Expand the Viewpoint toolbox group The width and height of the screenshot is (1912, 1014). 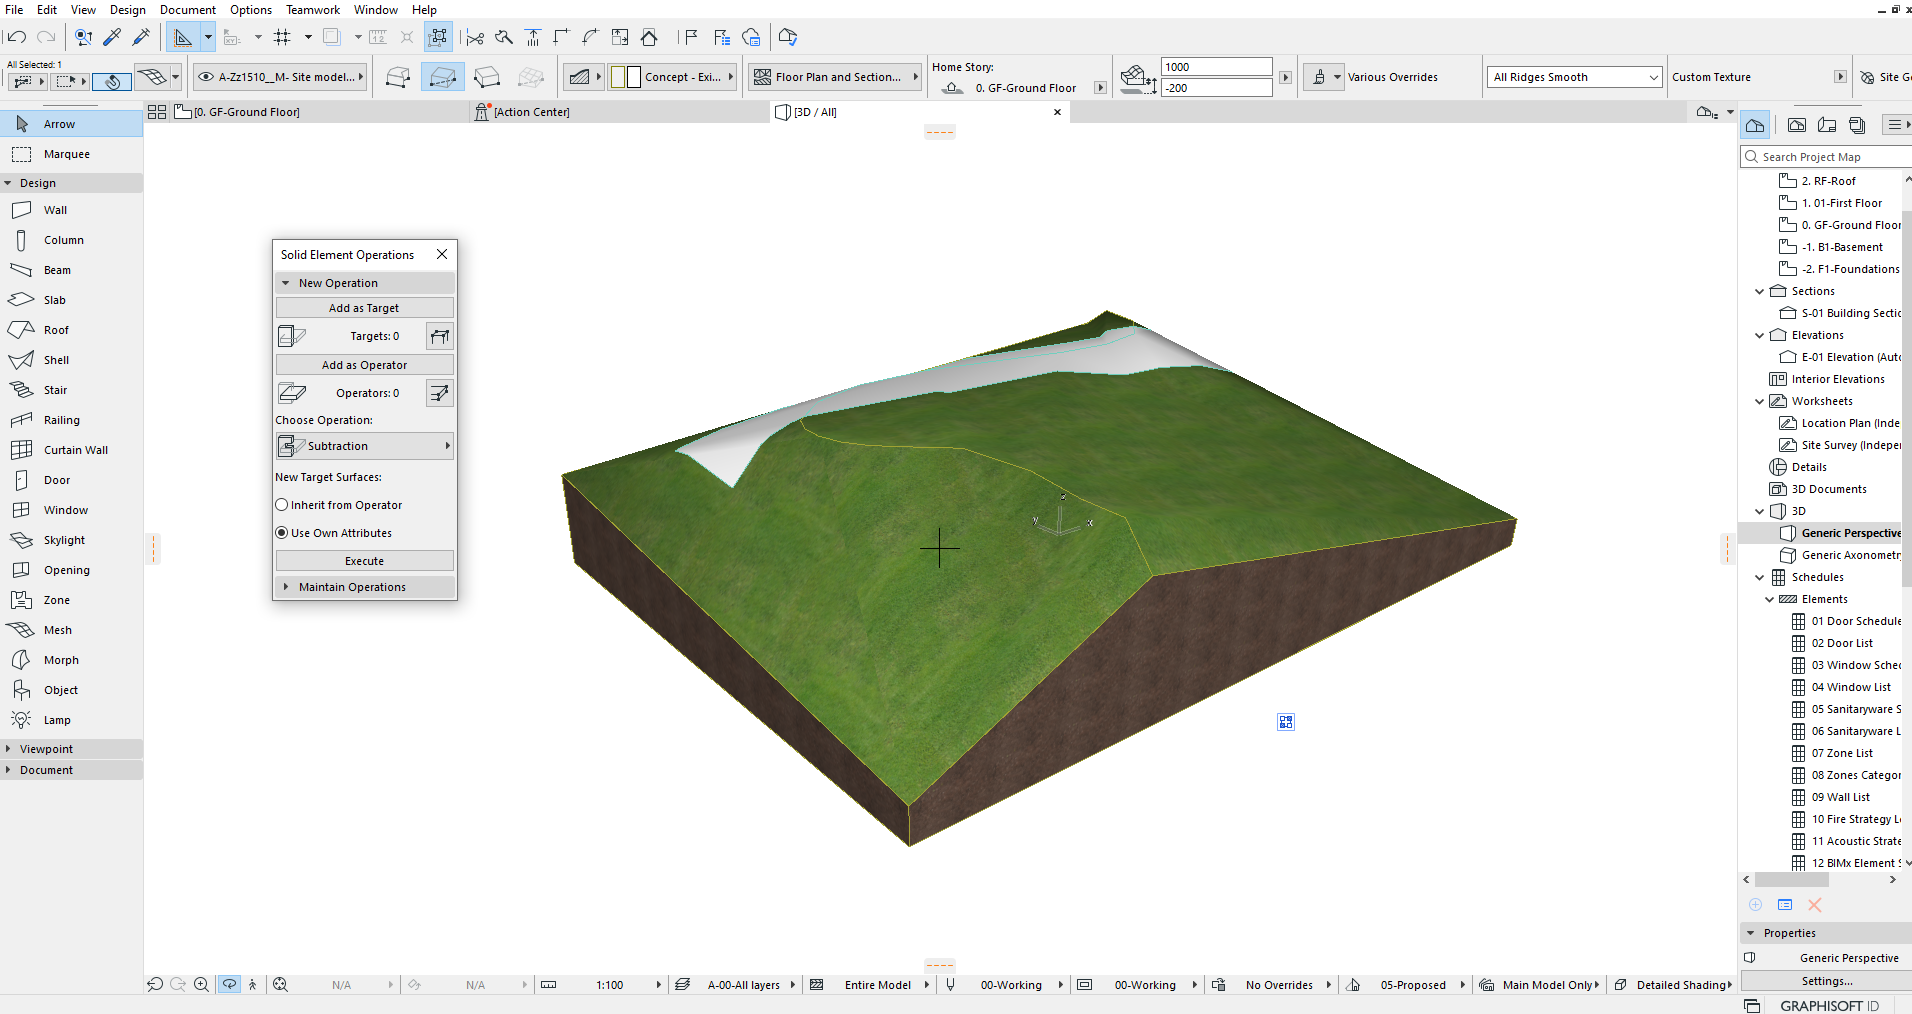(8, 749)
